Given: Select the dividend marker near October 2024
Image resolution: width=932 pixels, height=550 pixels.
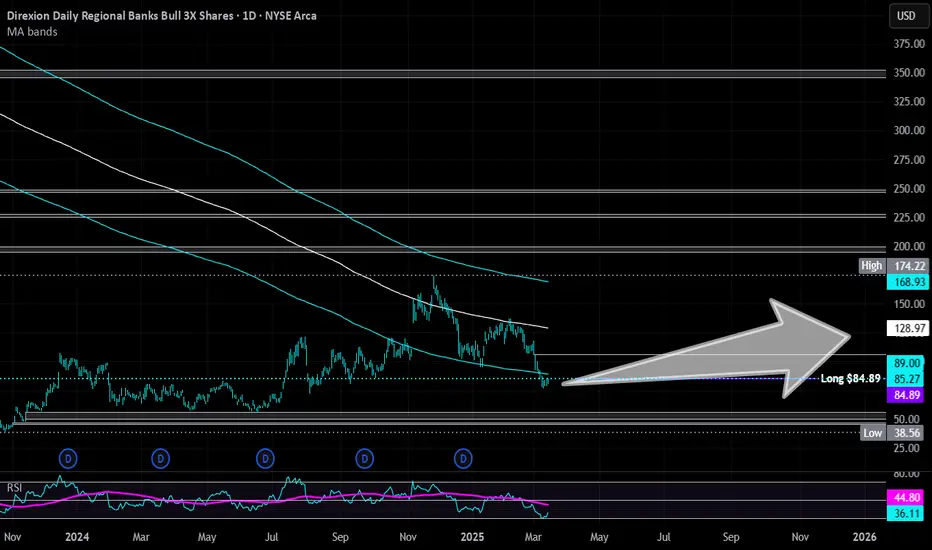Looking at the screenshot, I should (x=364, y=458).
